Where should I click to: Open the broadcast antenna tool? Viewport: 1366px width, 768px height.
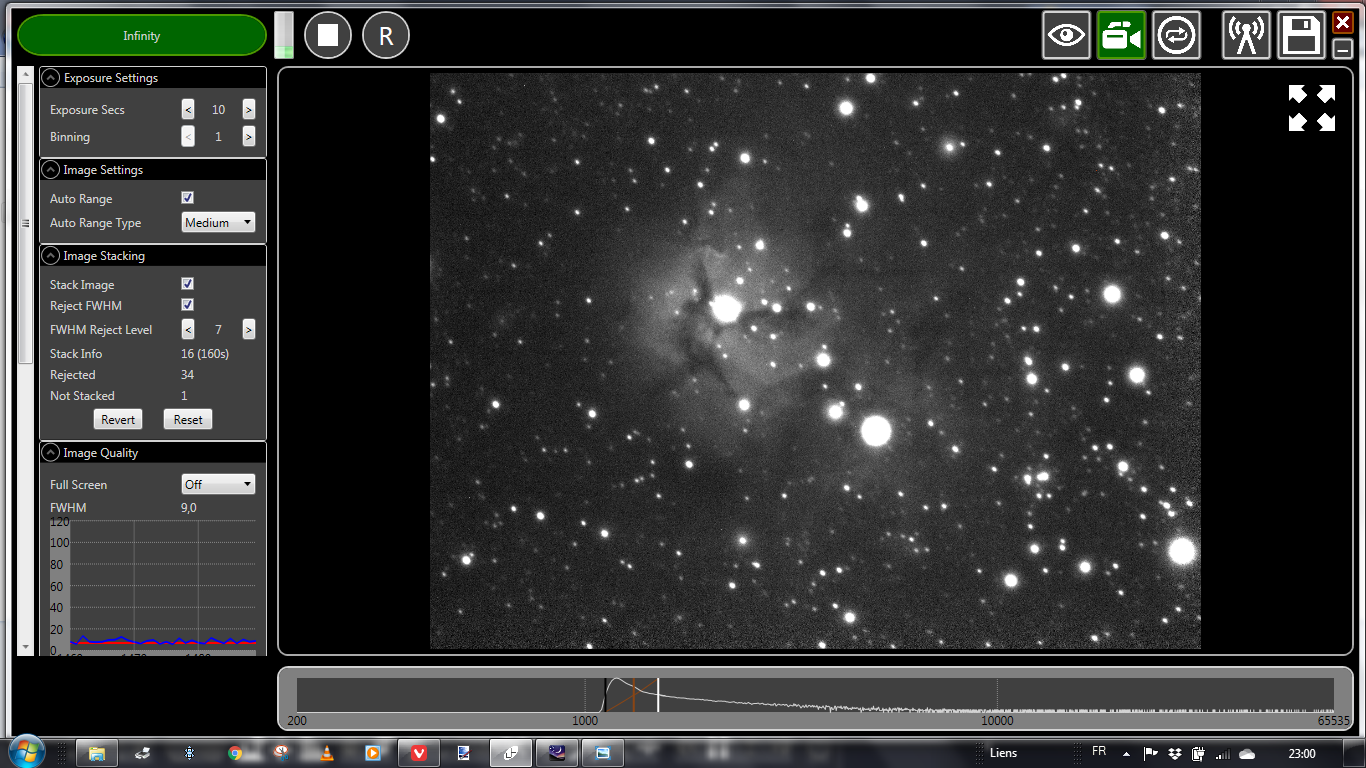click(1245, 34)
